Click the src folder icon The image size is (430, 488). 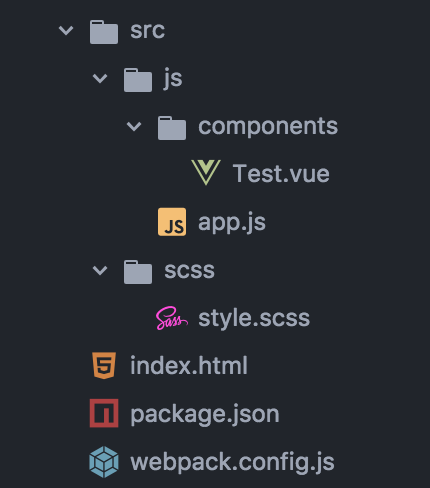click(x=104, y=32)
